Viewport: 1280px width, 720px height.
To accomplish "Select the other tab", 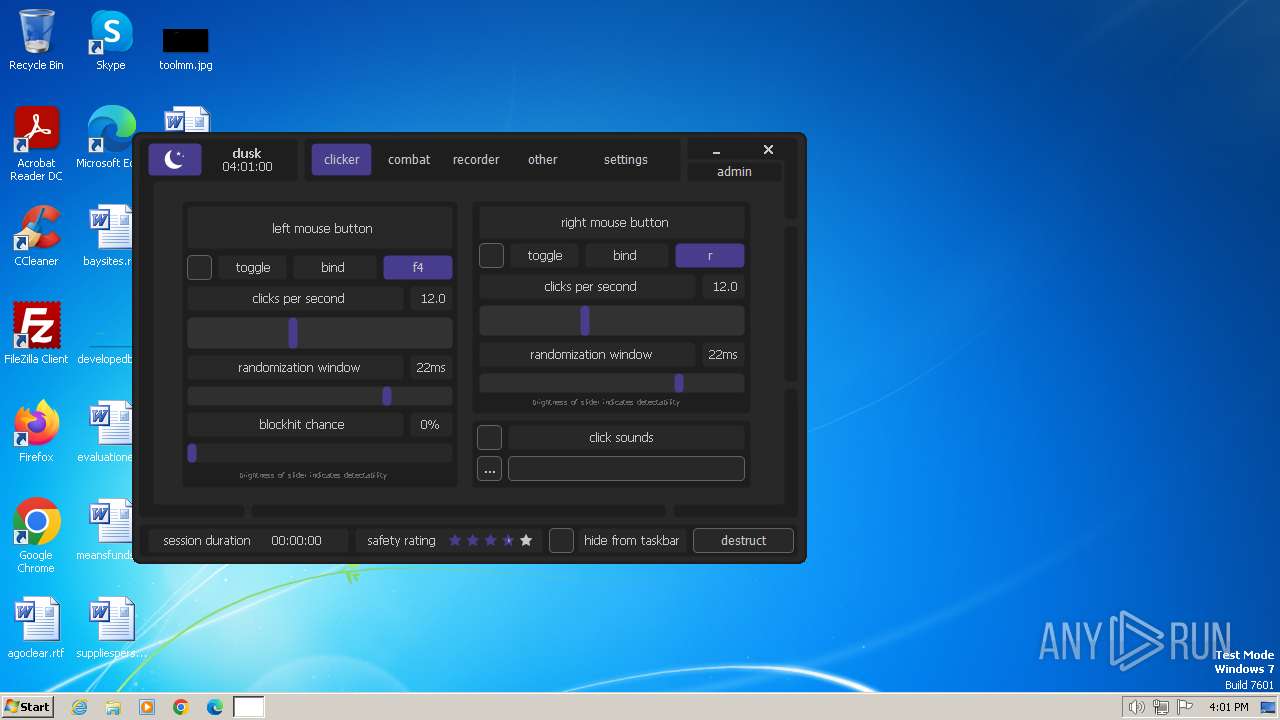I will tap(543, 159).
